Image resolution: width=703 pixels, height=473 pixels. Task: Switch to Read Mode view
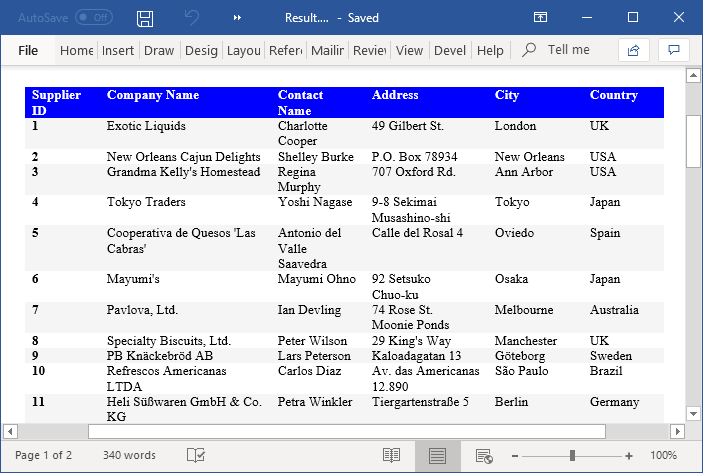391,455
